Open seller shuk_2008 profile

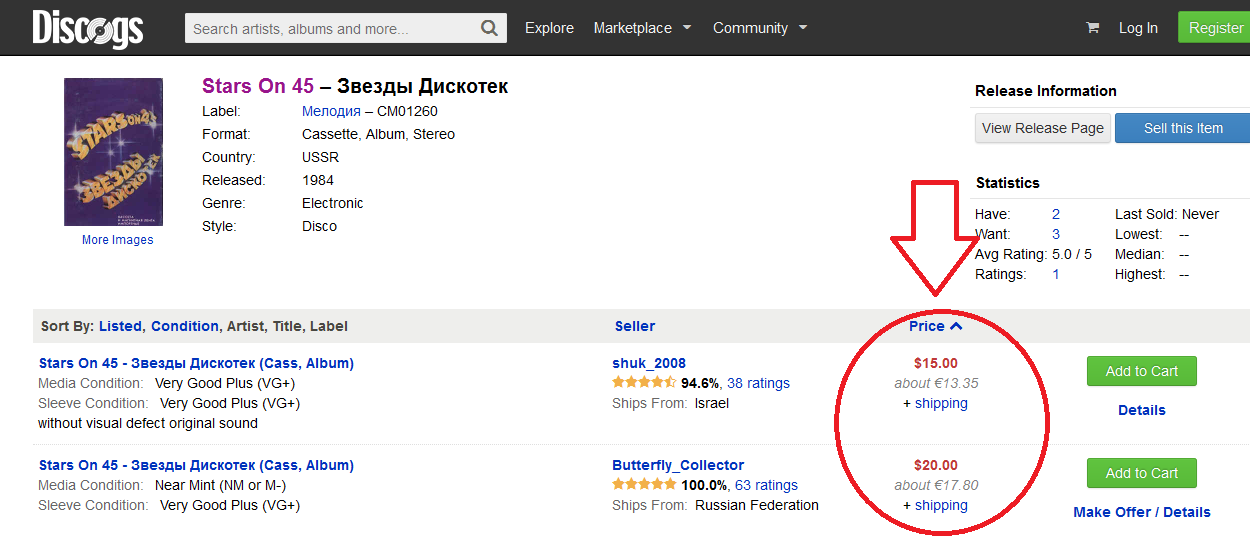pos(649,363)
